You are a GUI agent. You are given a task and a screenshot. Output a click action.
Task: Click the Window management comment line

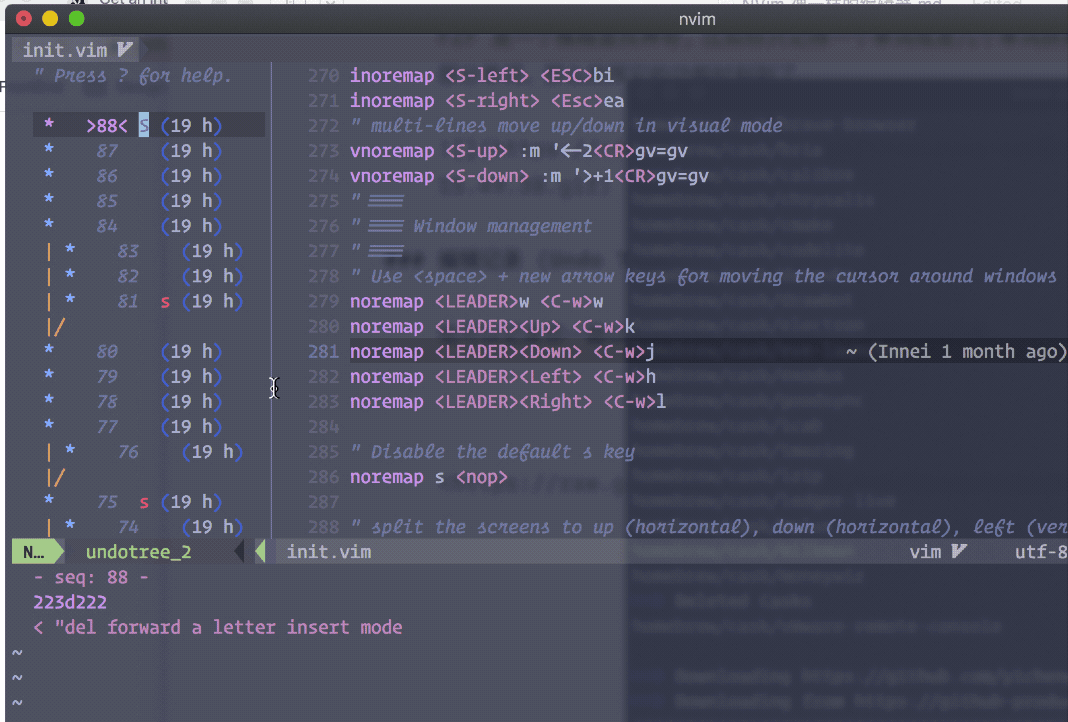tap(471, 226)
